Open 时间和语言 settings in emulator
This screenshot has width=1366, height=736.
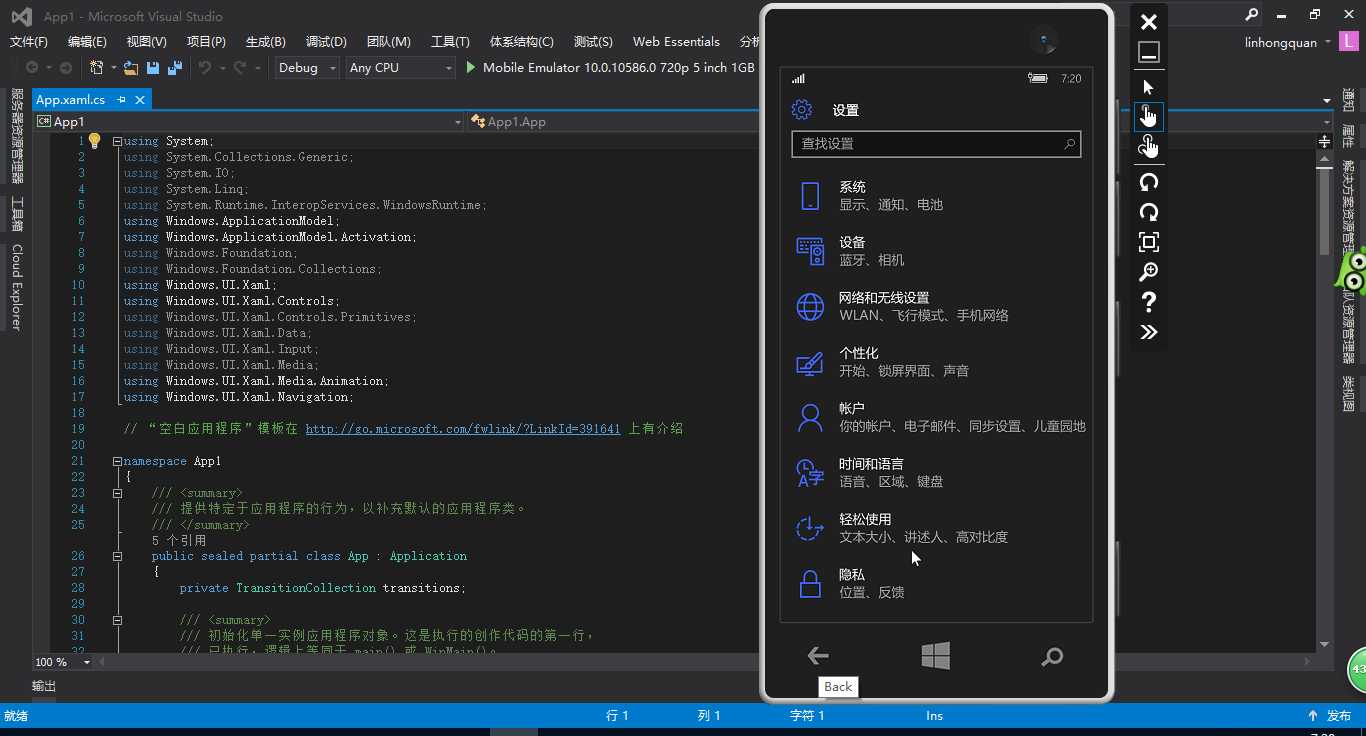point(936,472)
